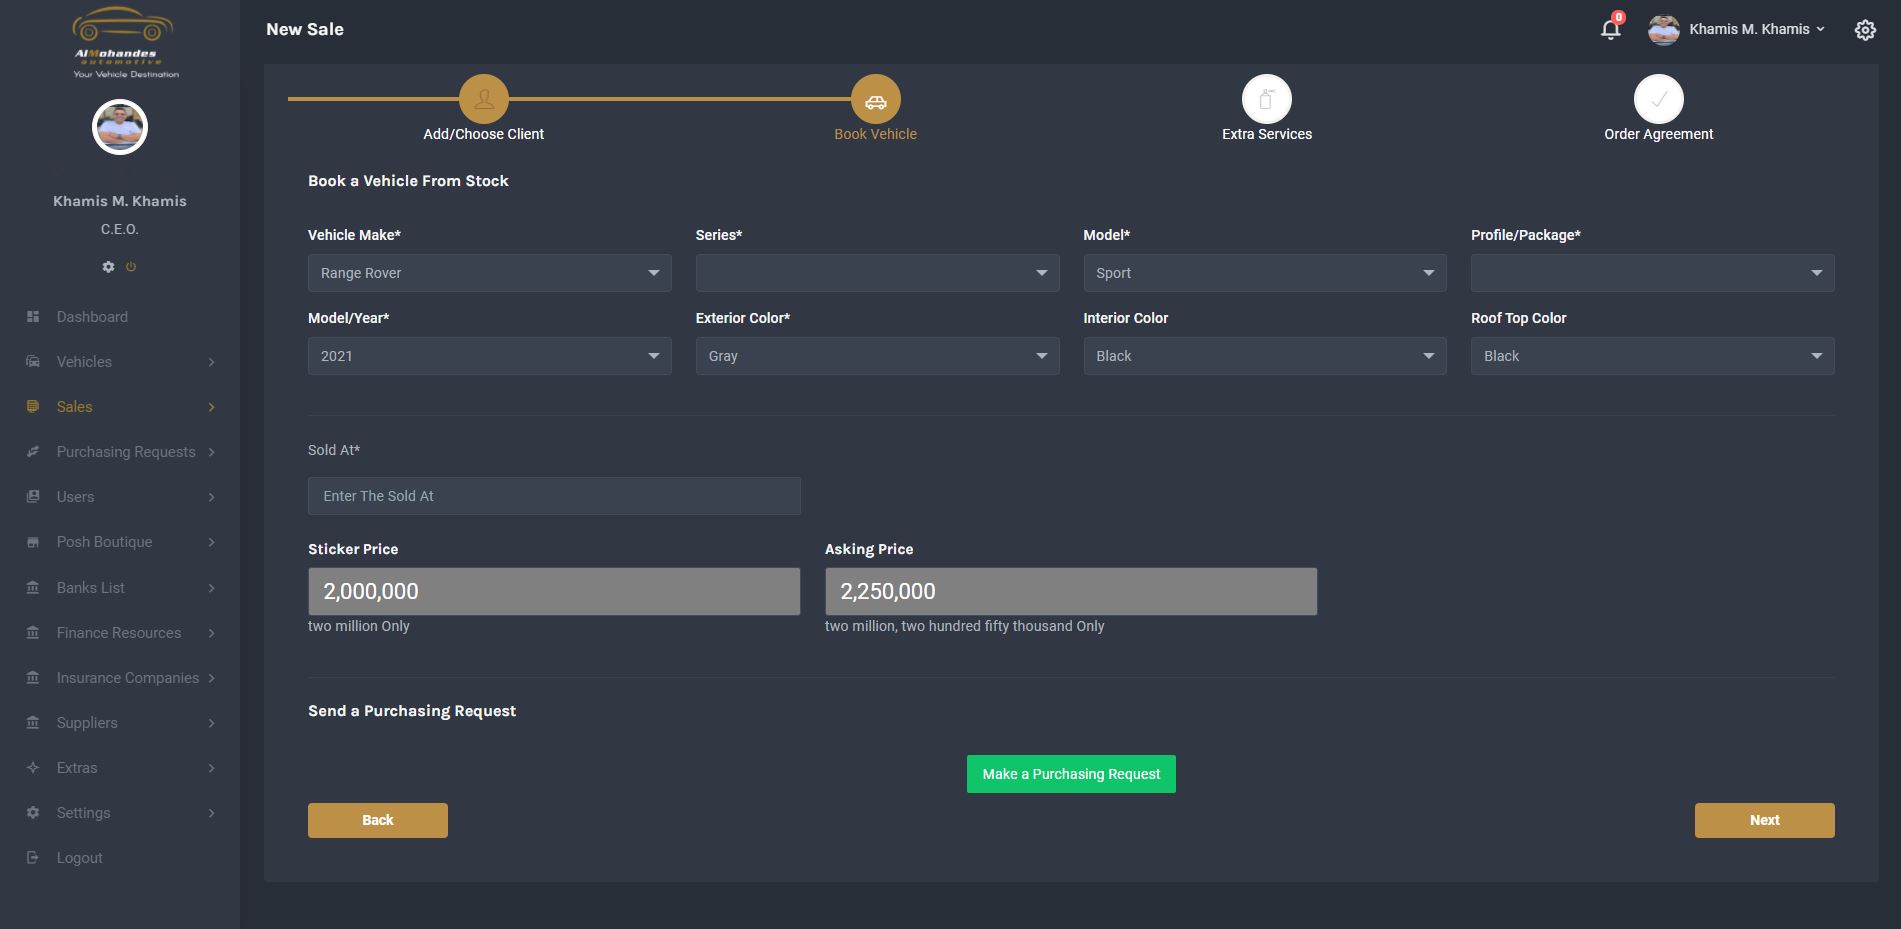The width and height of the screenshot is (1901, 929).
Task: Open the Settings menu item in sidebar
Action: (x=83, y=813)
